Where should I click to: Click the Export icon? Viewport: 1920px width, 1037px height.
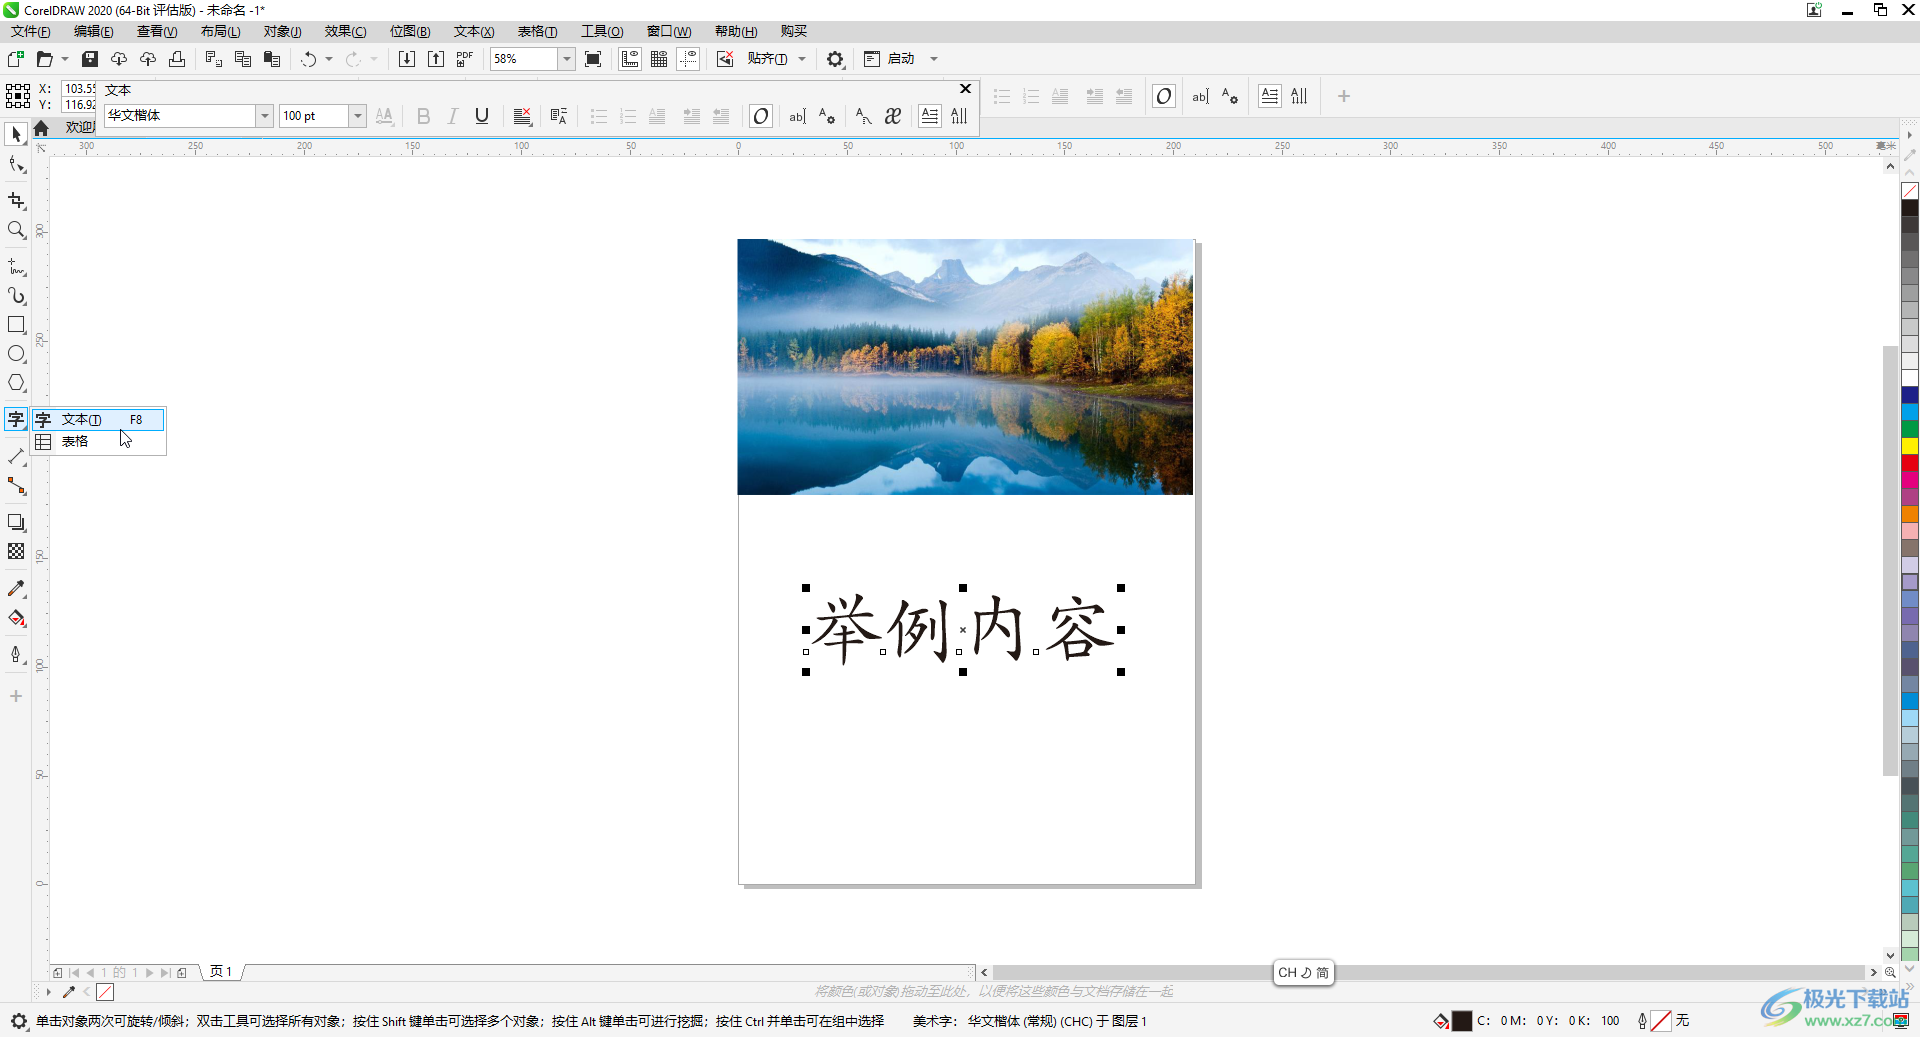pyautogui.click(x=436, y=59)
